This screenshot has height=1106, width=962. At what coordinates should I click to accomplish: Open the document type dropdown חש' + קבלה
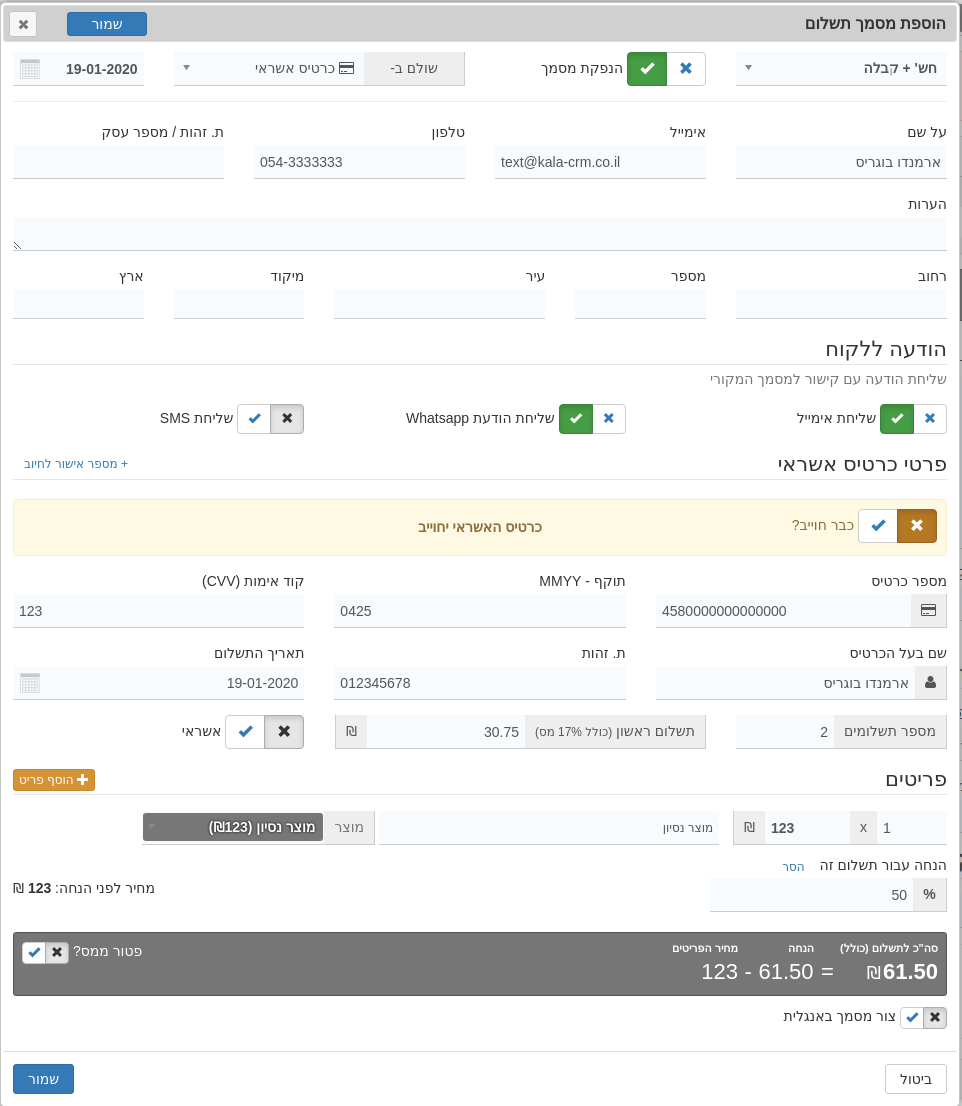click(x=840, y=69)
